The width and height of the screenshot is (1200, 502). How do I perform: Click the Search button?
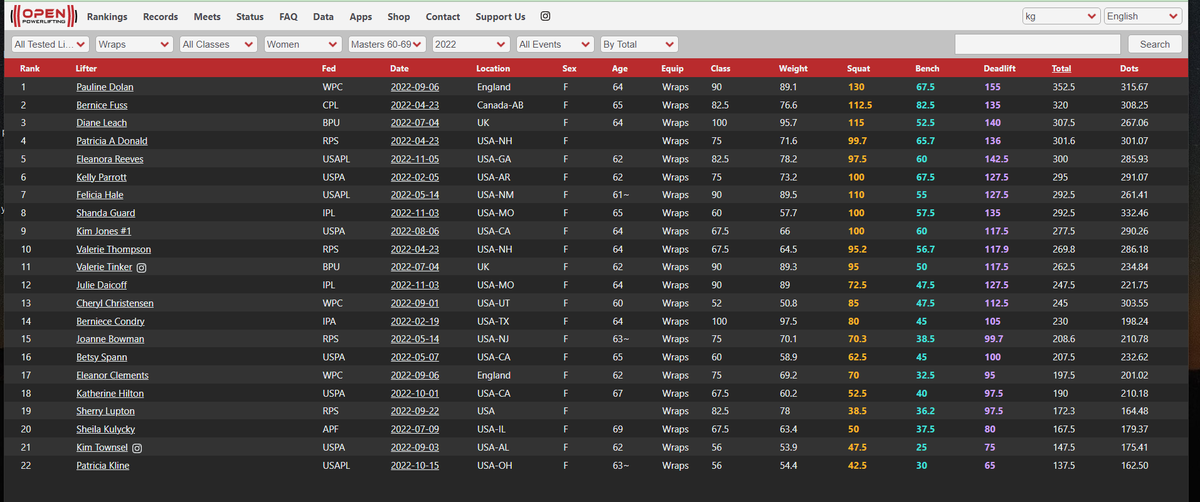pos(1155,44)
